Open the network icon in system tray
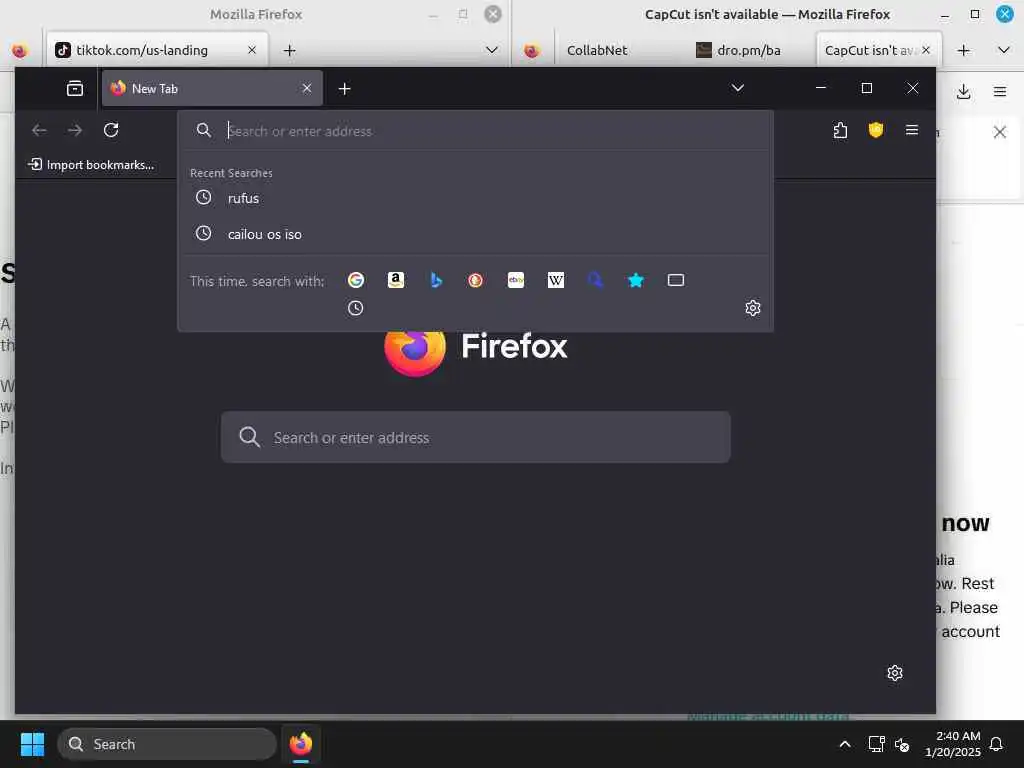The height and width of the screenshot is (768, 1024). (876, 744)
